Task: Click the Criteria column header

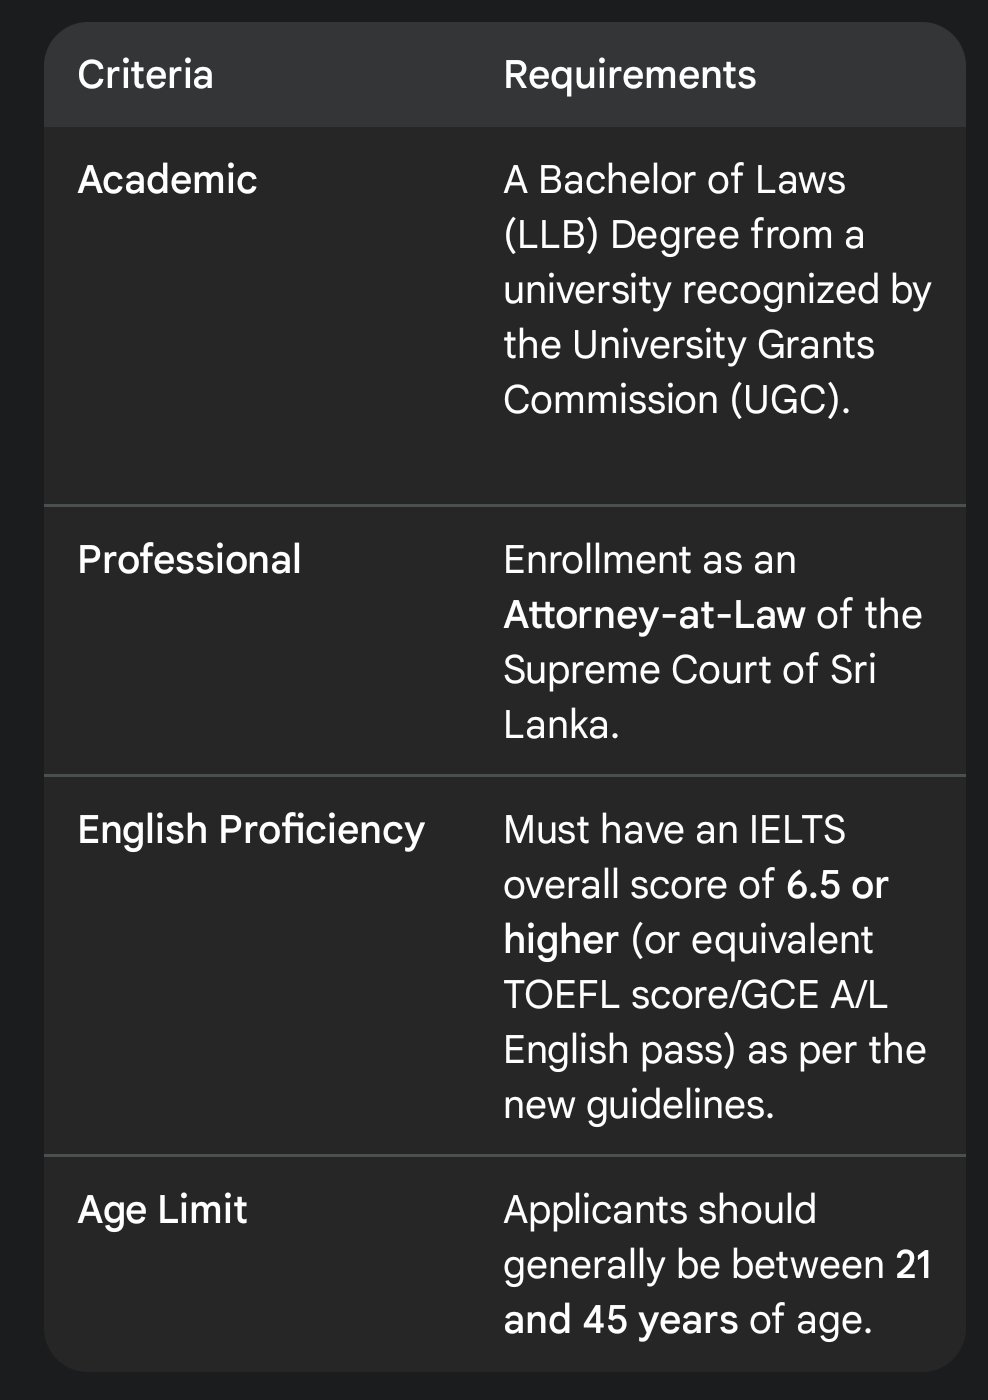Action: coord(145,75)
